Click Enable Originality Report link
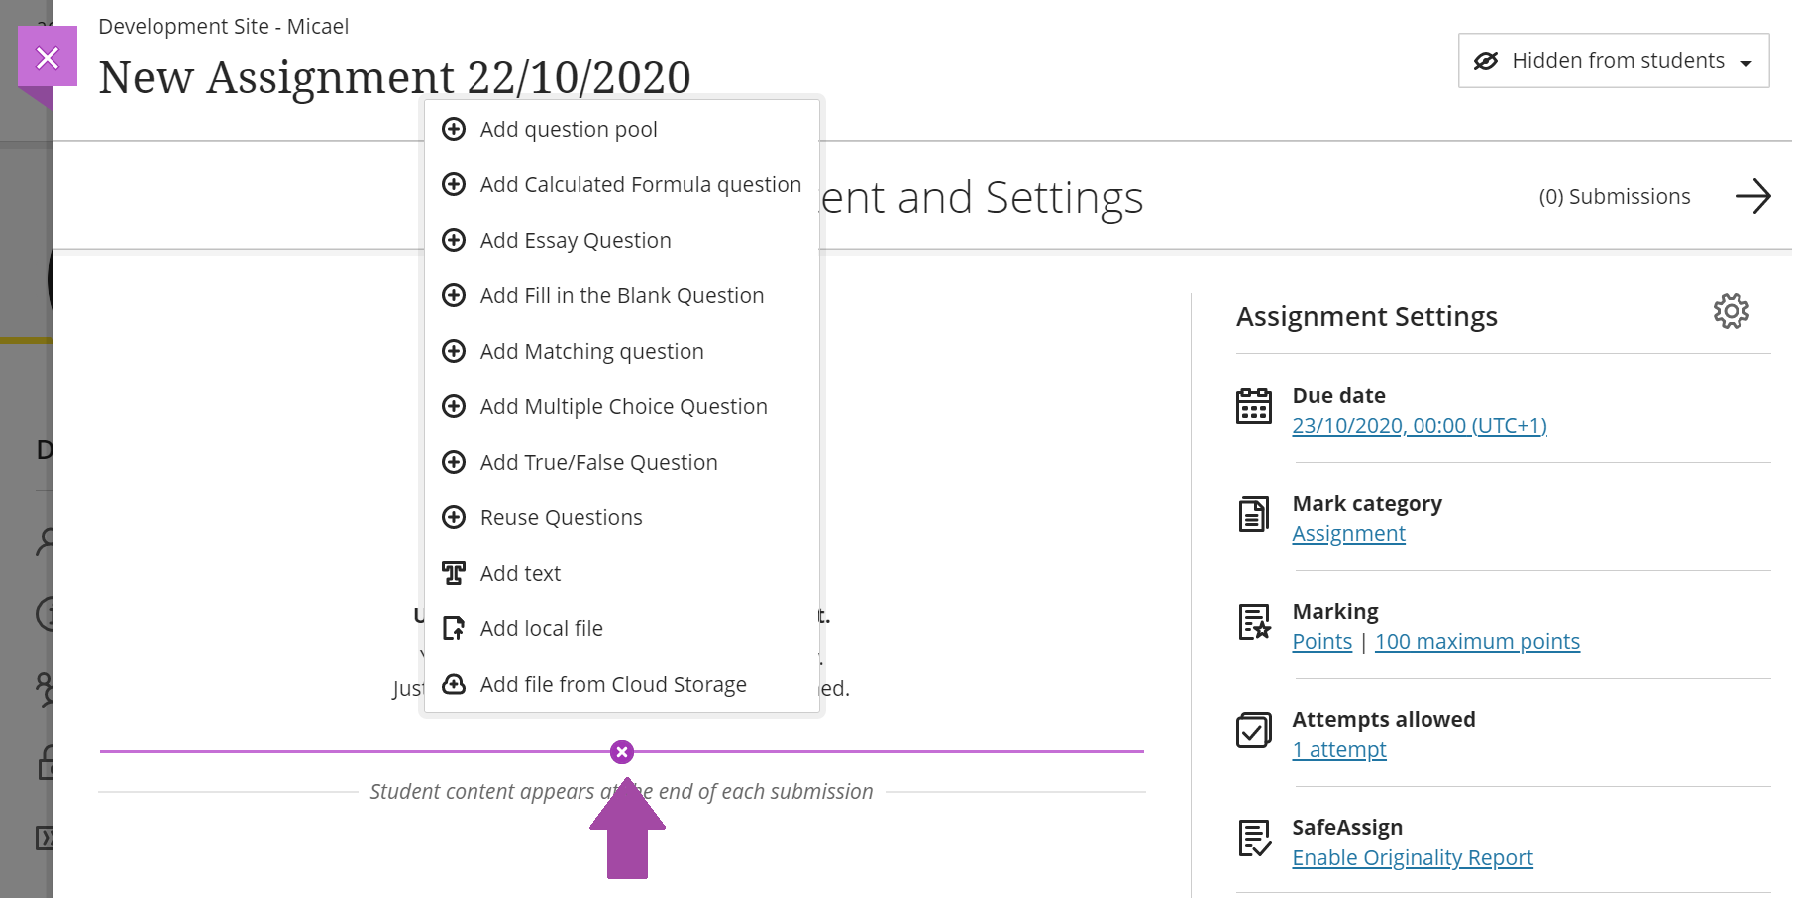The width and height of the screenshot is (1797, 898). pyautogui.click(x=1411, y=858)
